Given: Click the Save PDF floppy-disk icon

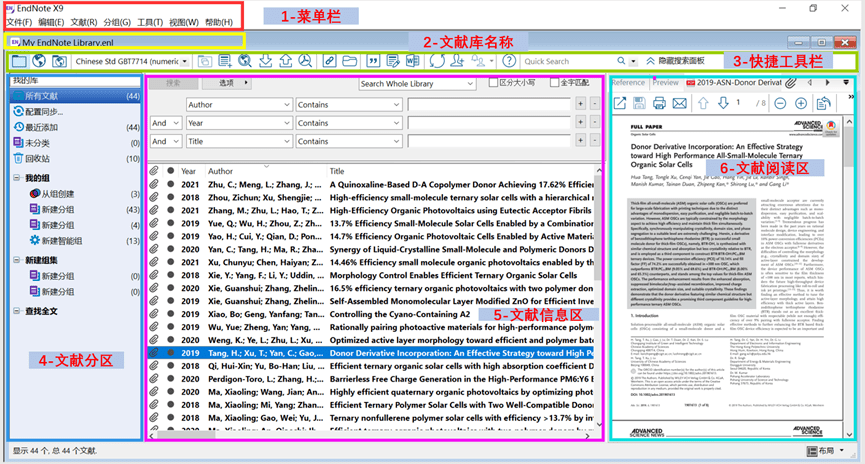Looking at the screenshot, I should click(x=639, y=103).
